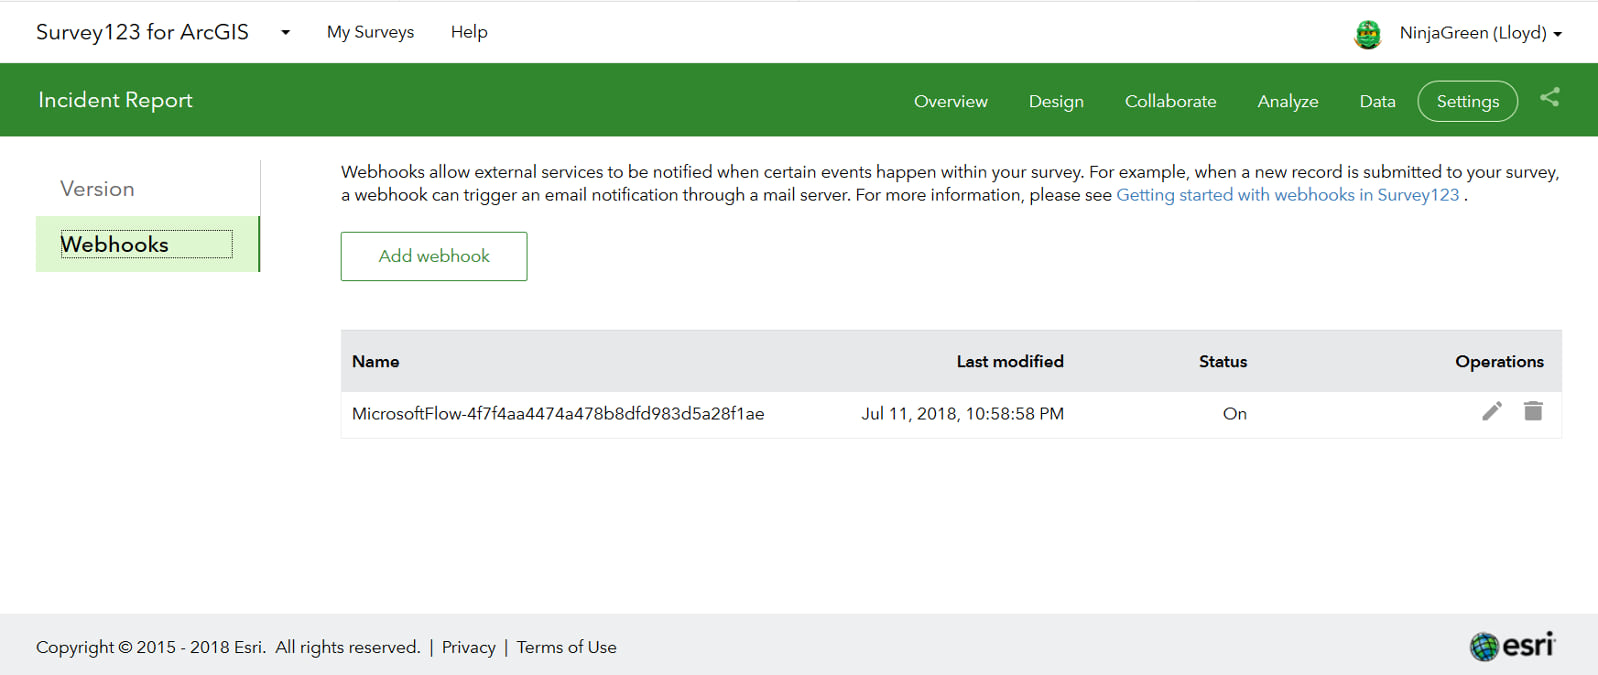
Task: Open the Analyze tab
Action: 1287,101
